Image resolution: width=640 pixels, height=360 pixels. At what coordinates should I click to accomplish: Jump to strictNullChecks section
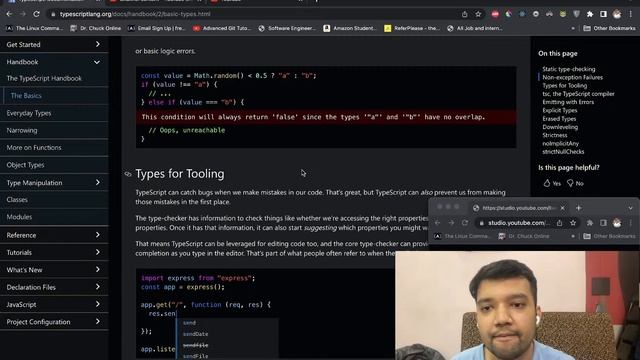tap(563, 151)
